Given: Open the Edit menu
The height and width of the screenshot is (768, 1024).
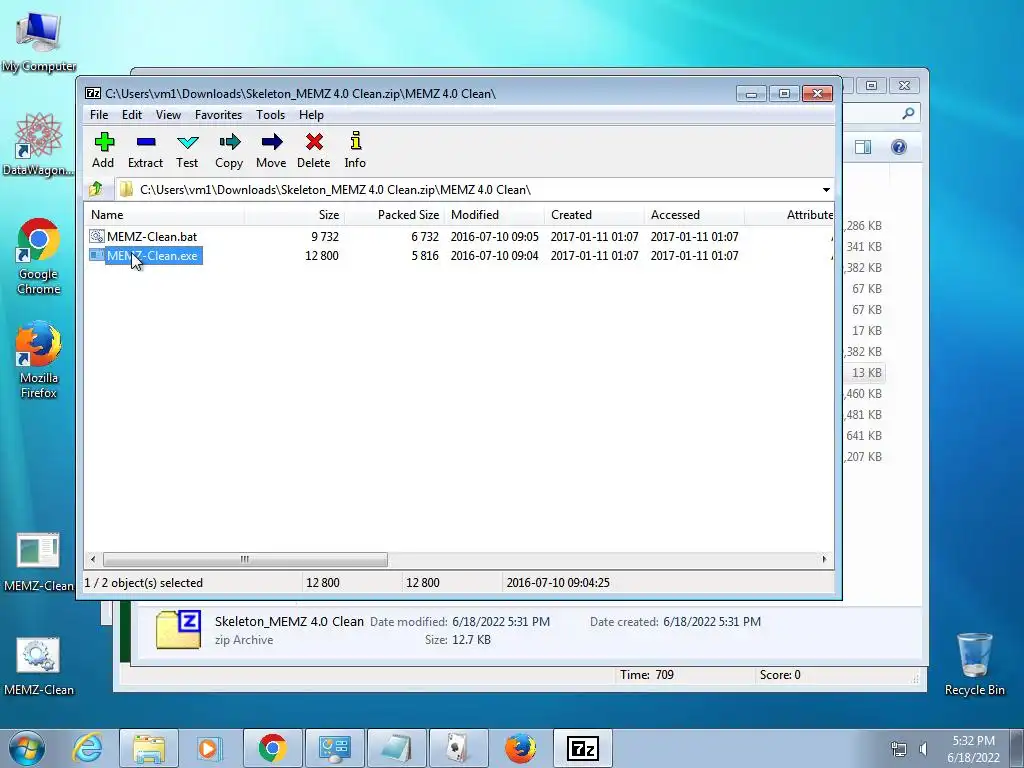Looking at the screenshot, I should 132,115.
